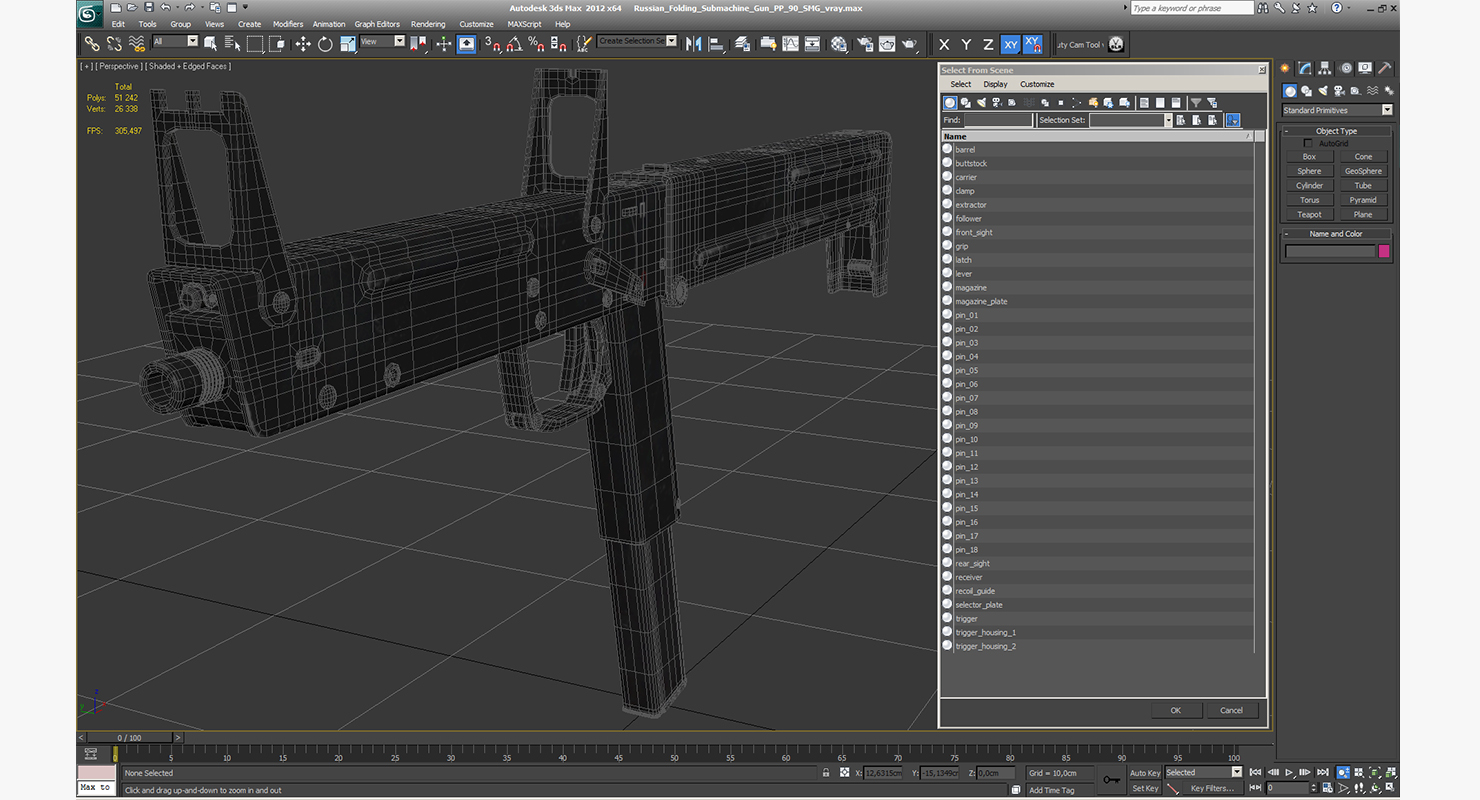The height and width of the screenshot is (800, 1480).
Task: Open Customize menu in Select From Scene
Action: click(1037, 84)
